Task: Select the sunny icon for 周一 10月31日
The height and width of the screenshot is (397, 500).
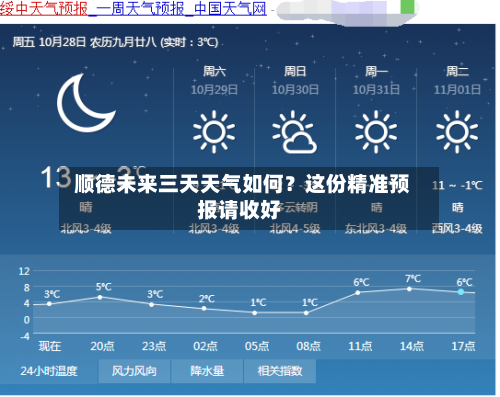Action: pyautogui.click(x=376, y=132)
